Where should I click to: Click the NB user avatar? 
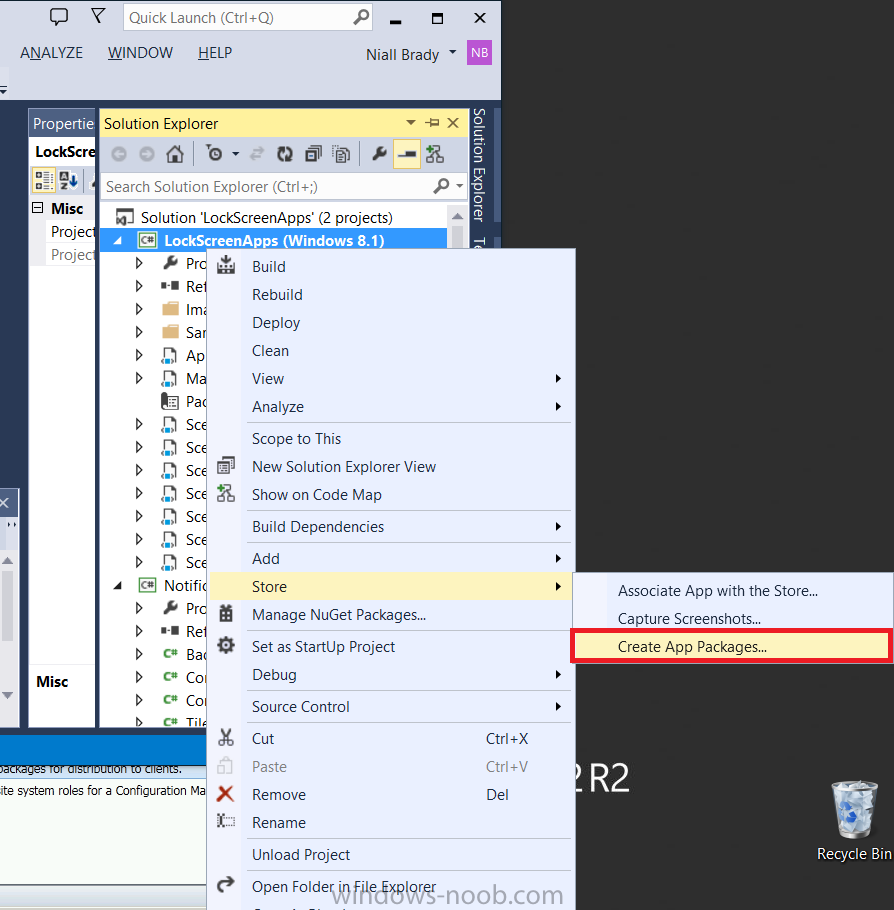(479, 53)
